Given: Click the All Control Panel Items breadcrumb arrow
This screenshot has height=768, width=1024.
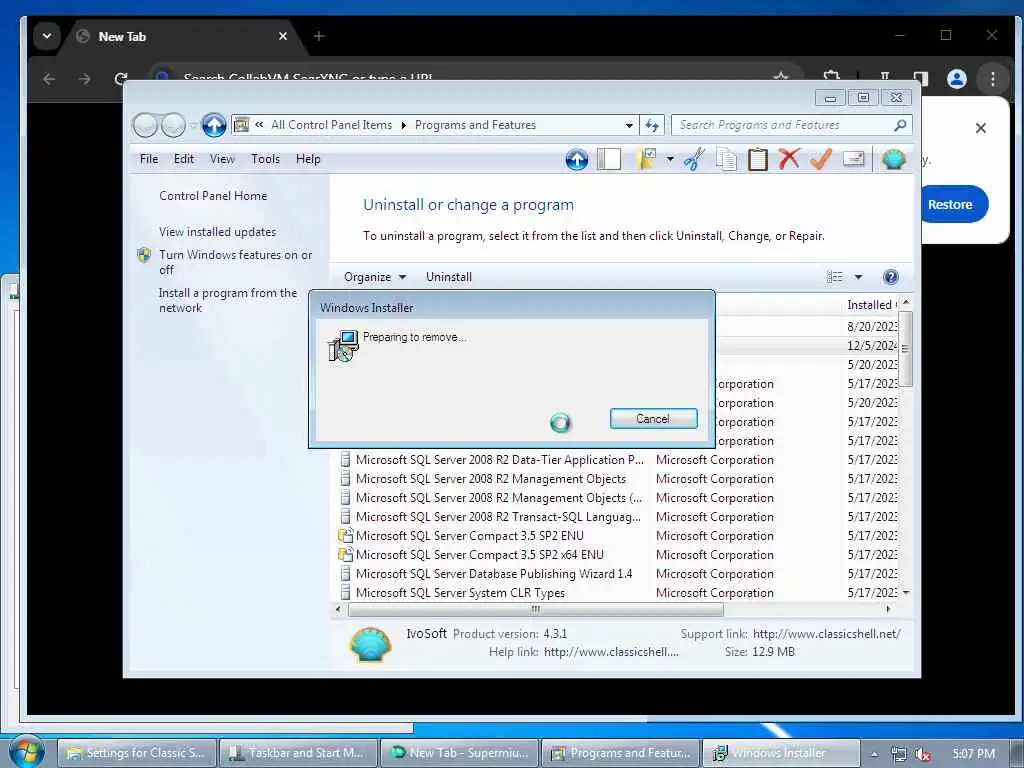Looking at the screenshot, I should pos(403,125).
